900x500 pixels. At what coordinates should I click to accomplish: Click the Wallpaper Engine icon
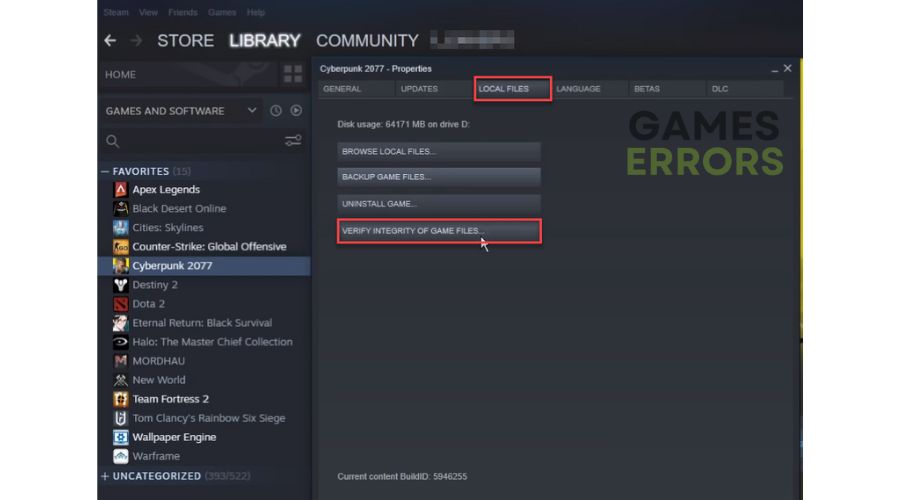click(x=121, y=437)
